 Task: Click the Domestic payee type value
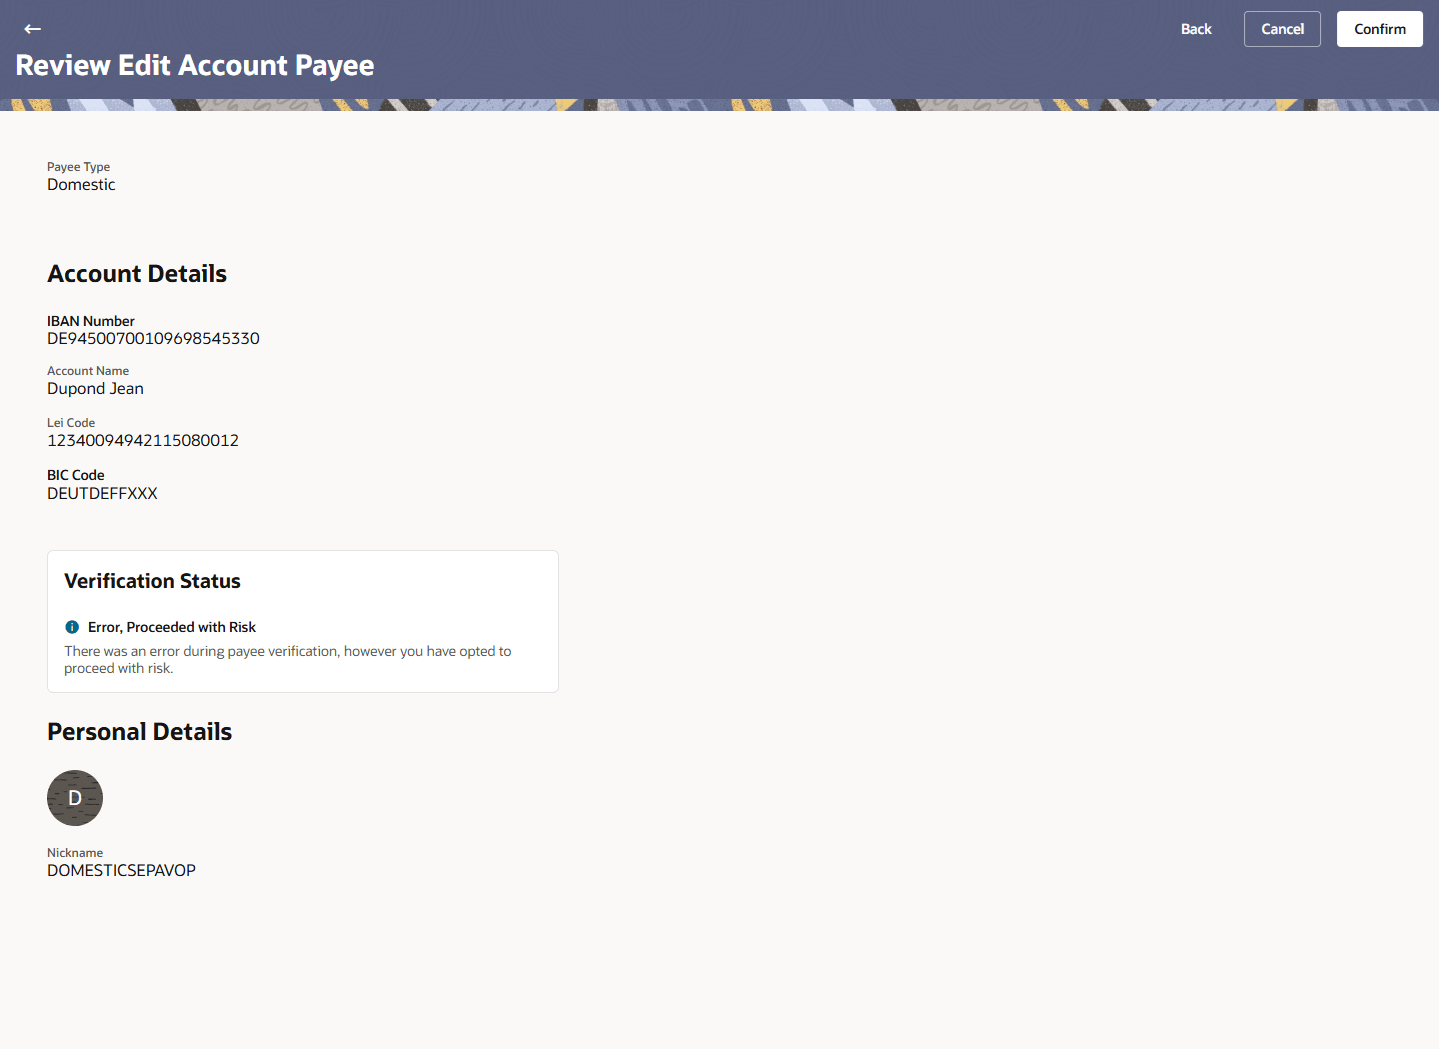click(x=81, y=185)
